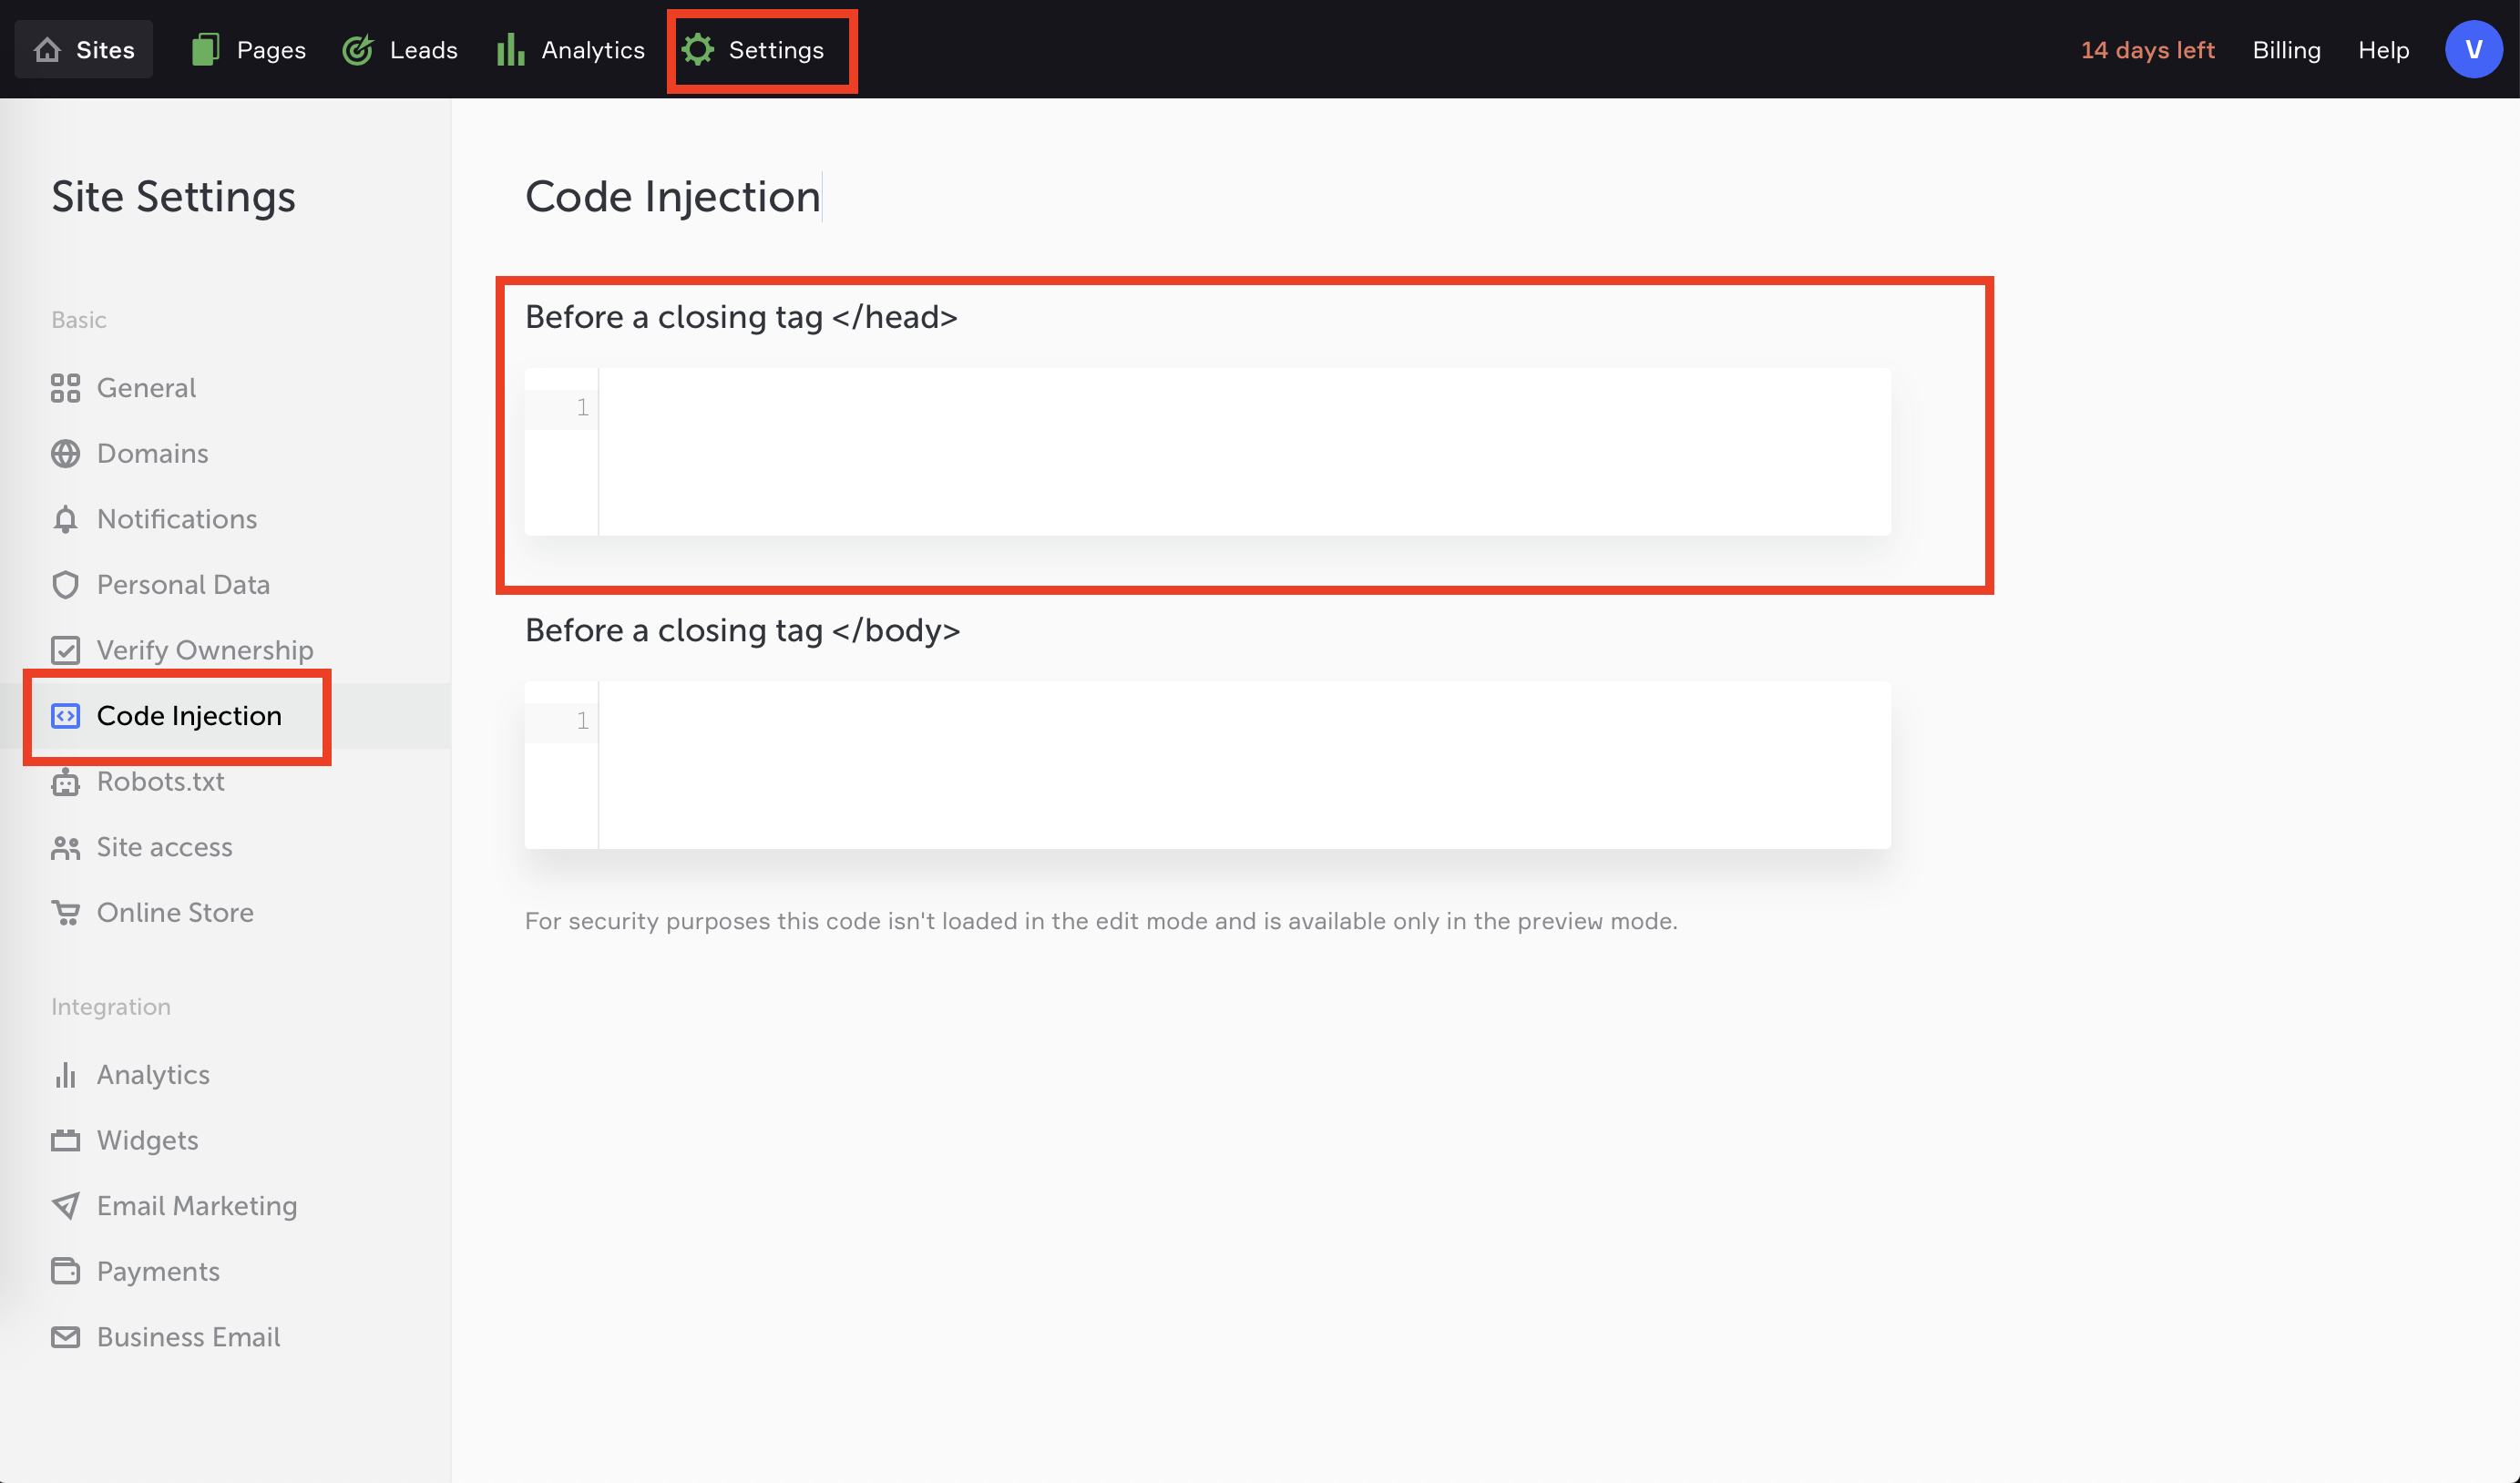
Task: Click the Personal Data shield icon
Action: [x=65, y=585]
